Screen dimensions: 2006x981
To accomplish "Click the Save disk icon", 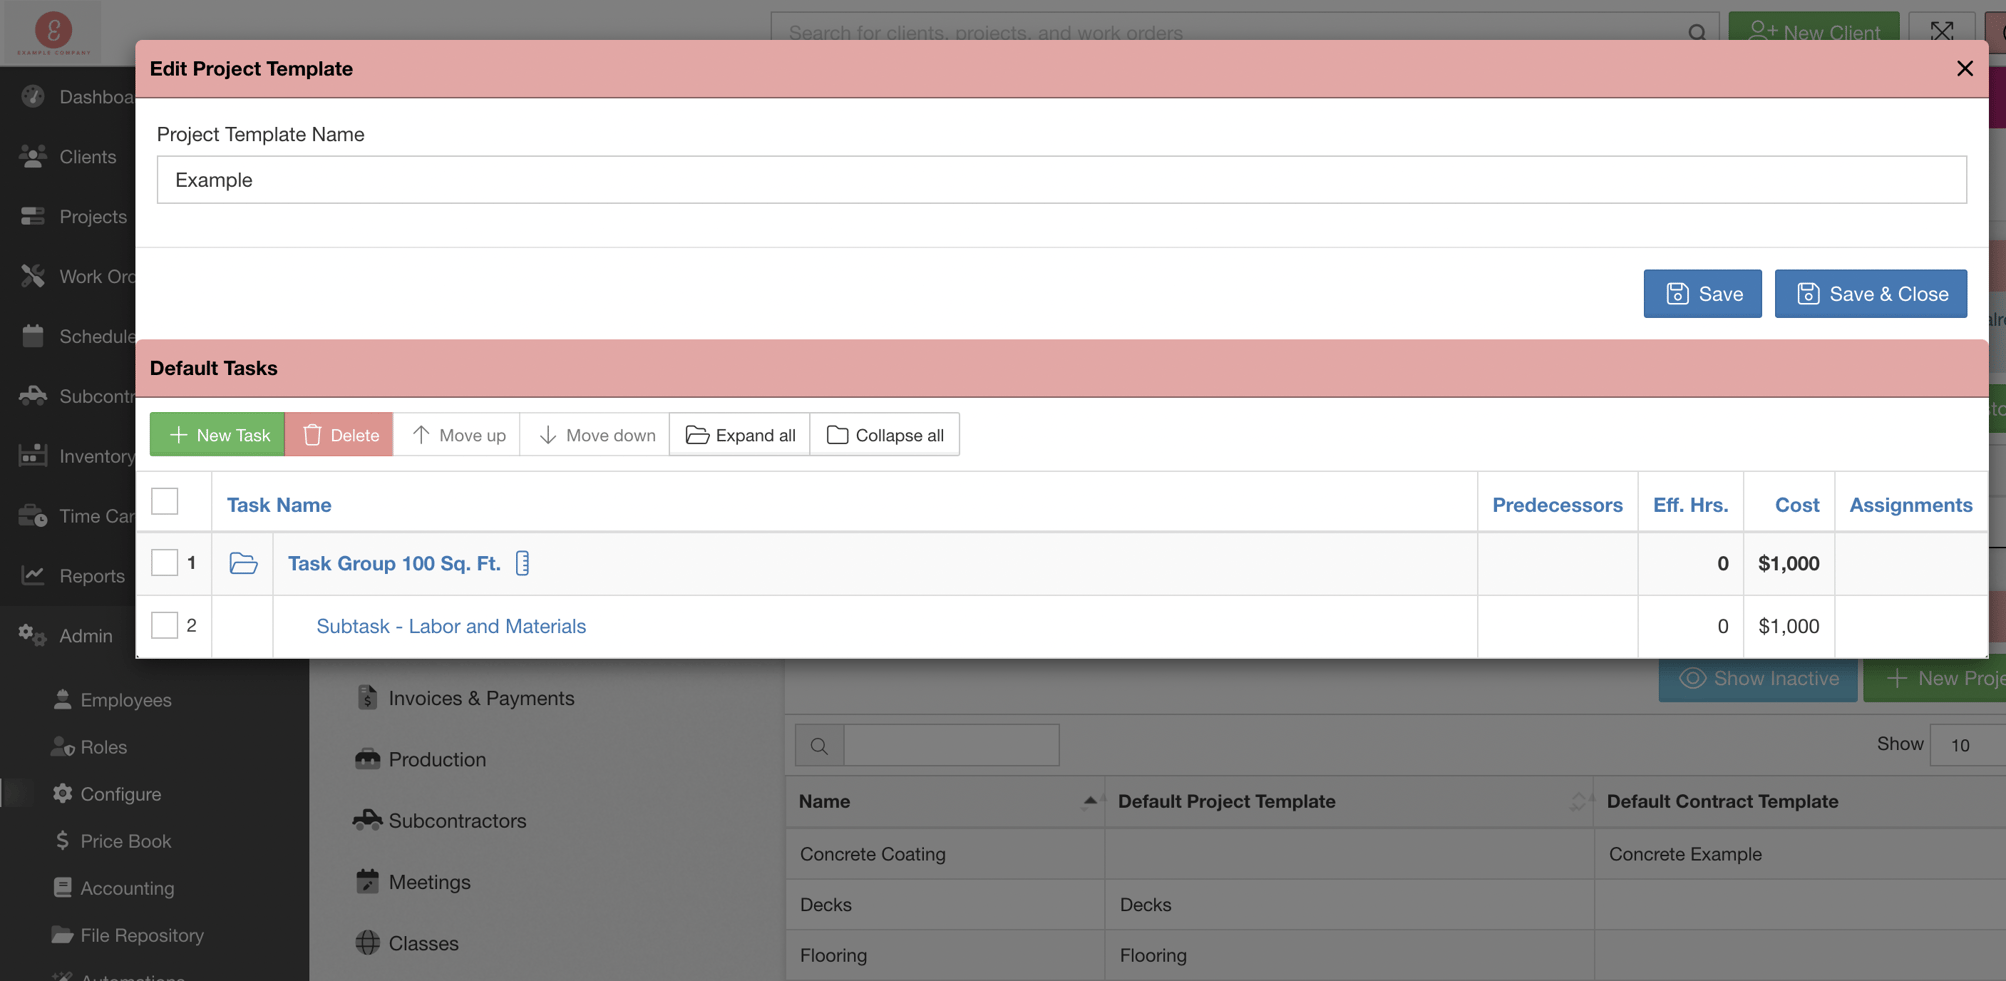I will (1676, 293).
